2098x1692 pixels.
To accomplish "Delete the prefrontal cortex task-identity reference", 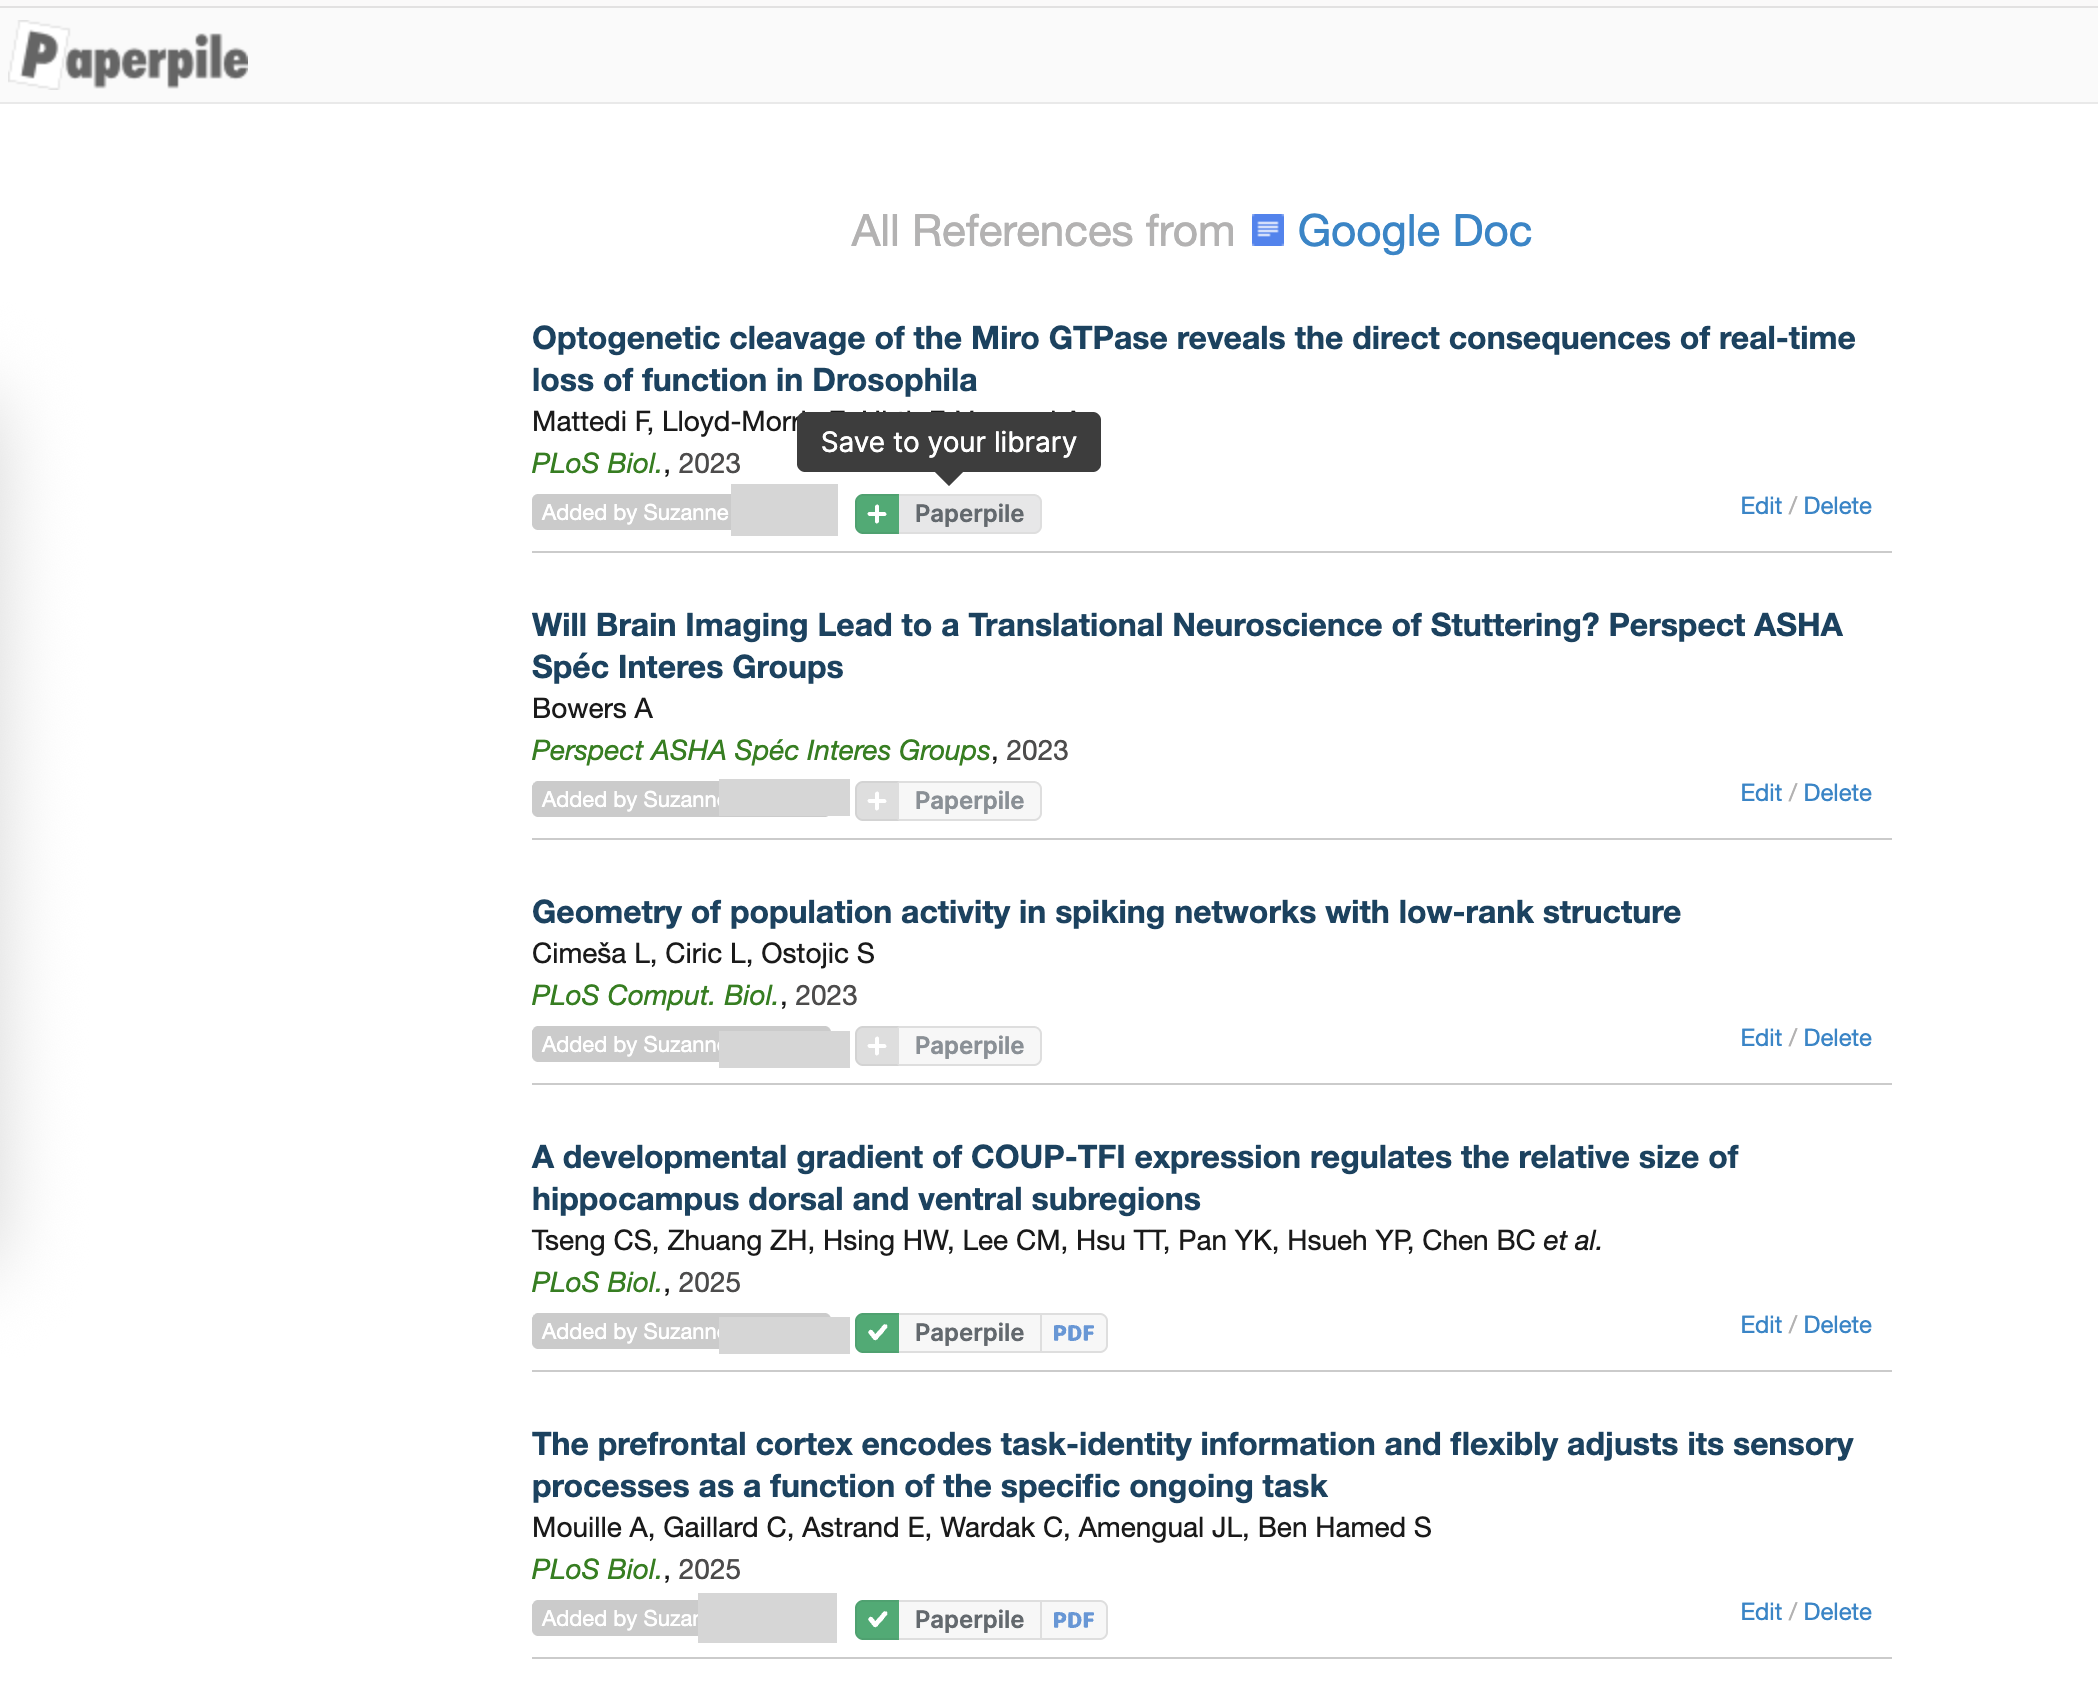I will (1837, 1612).
